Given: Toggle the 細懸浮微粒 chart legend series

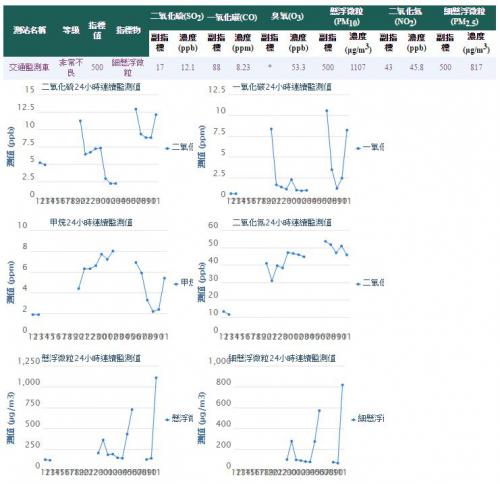Looking at the screenshot, I should click(x=367, y=419).
